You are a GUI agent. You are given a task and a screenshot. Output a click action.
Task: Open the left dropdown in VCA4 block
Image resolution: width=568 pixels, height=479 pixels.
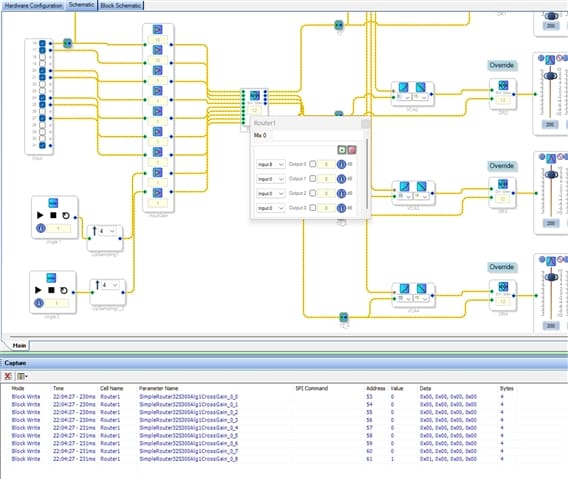(x=404, y=298)
